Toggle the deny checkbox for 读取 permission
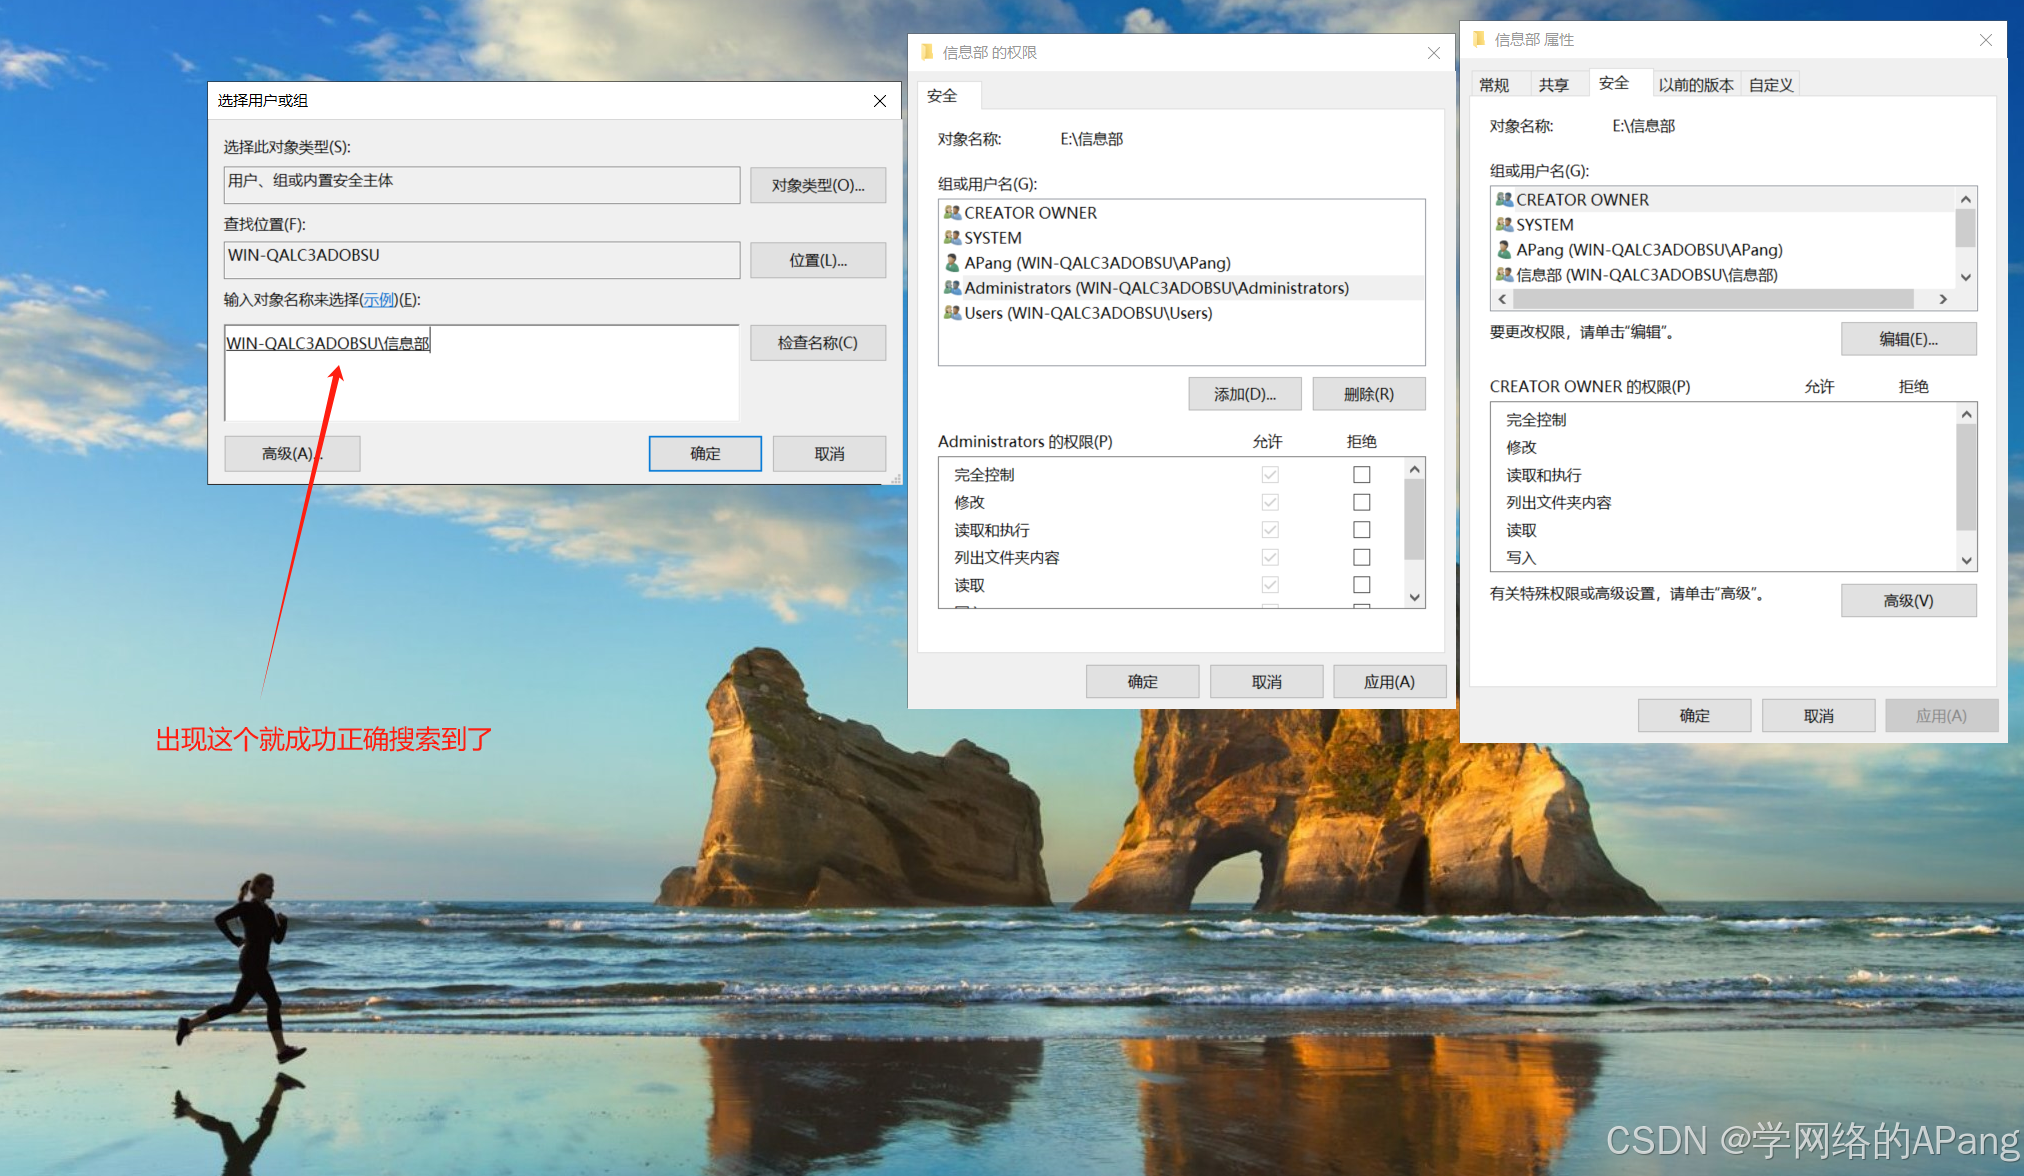Viewport: 2024px width, 1176px height. click(1361, 585)
